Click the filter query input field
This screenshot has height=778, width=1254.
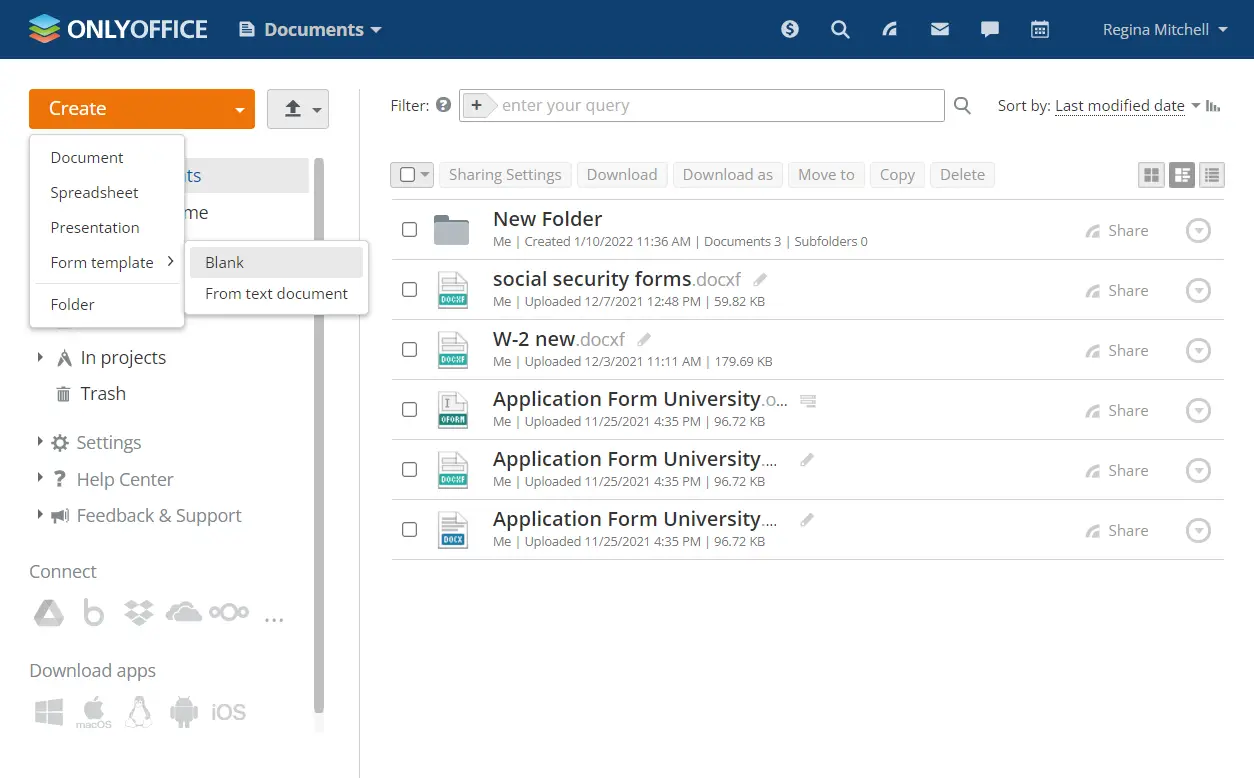[700, 105]
